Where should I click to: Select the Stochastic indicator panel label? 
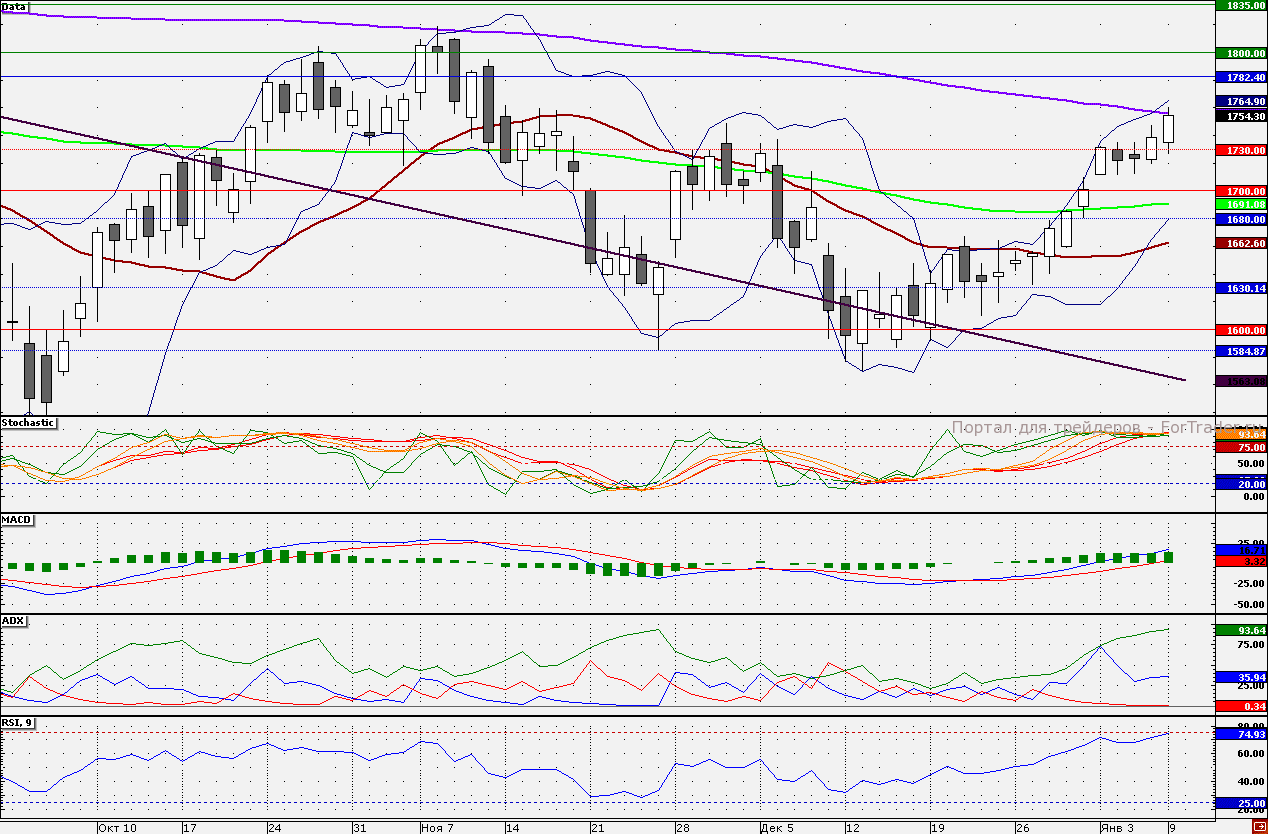coord(28,423)
